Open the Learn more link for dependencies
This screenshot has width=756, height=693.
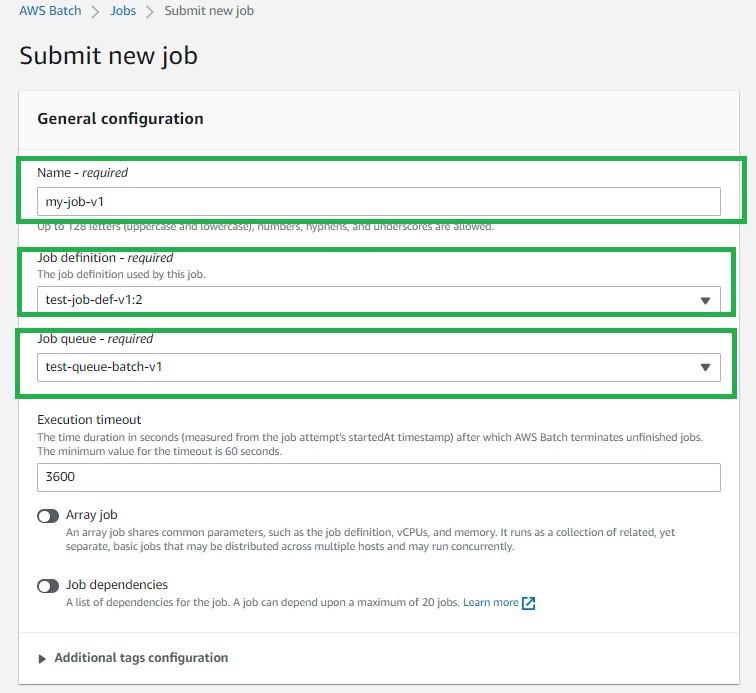click(490, 602)
